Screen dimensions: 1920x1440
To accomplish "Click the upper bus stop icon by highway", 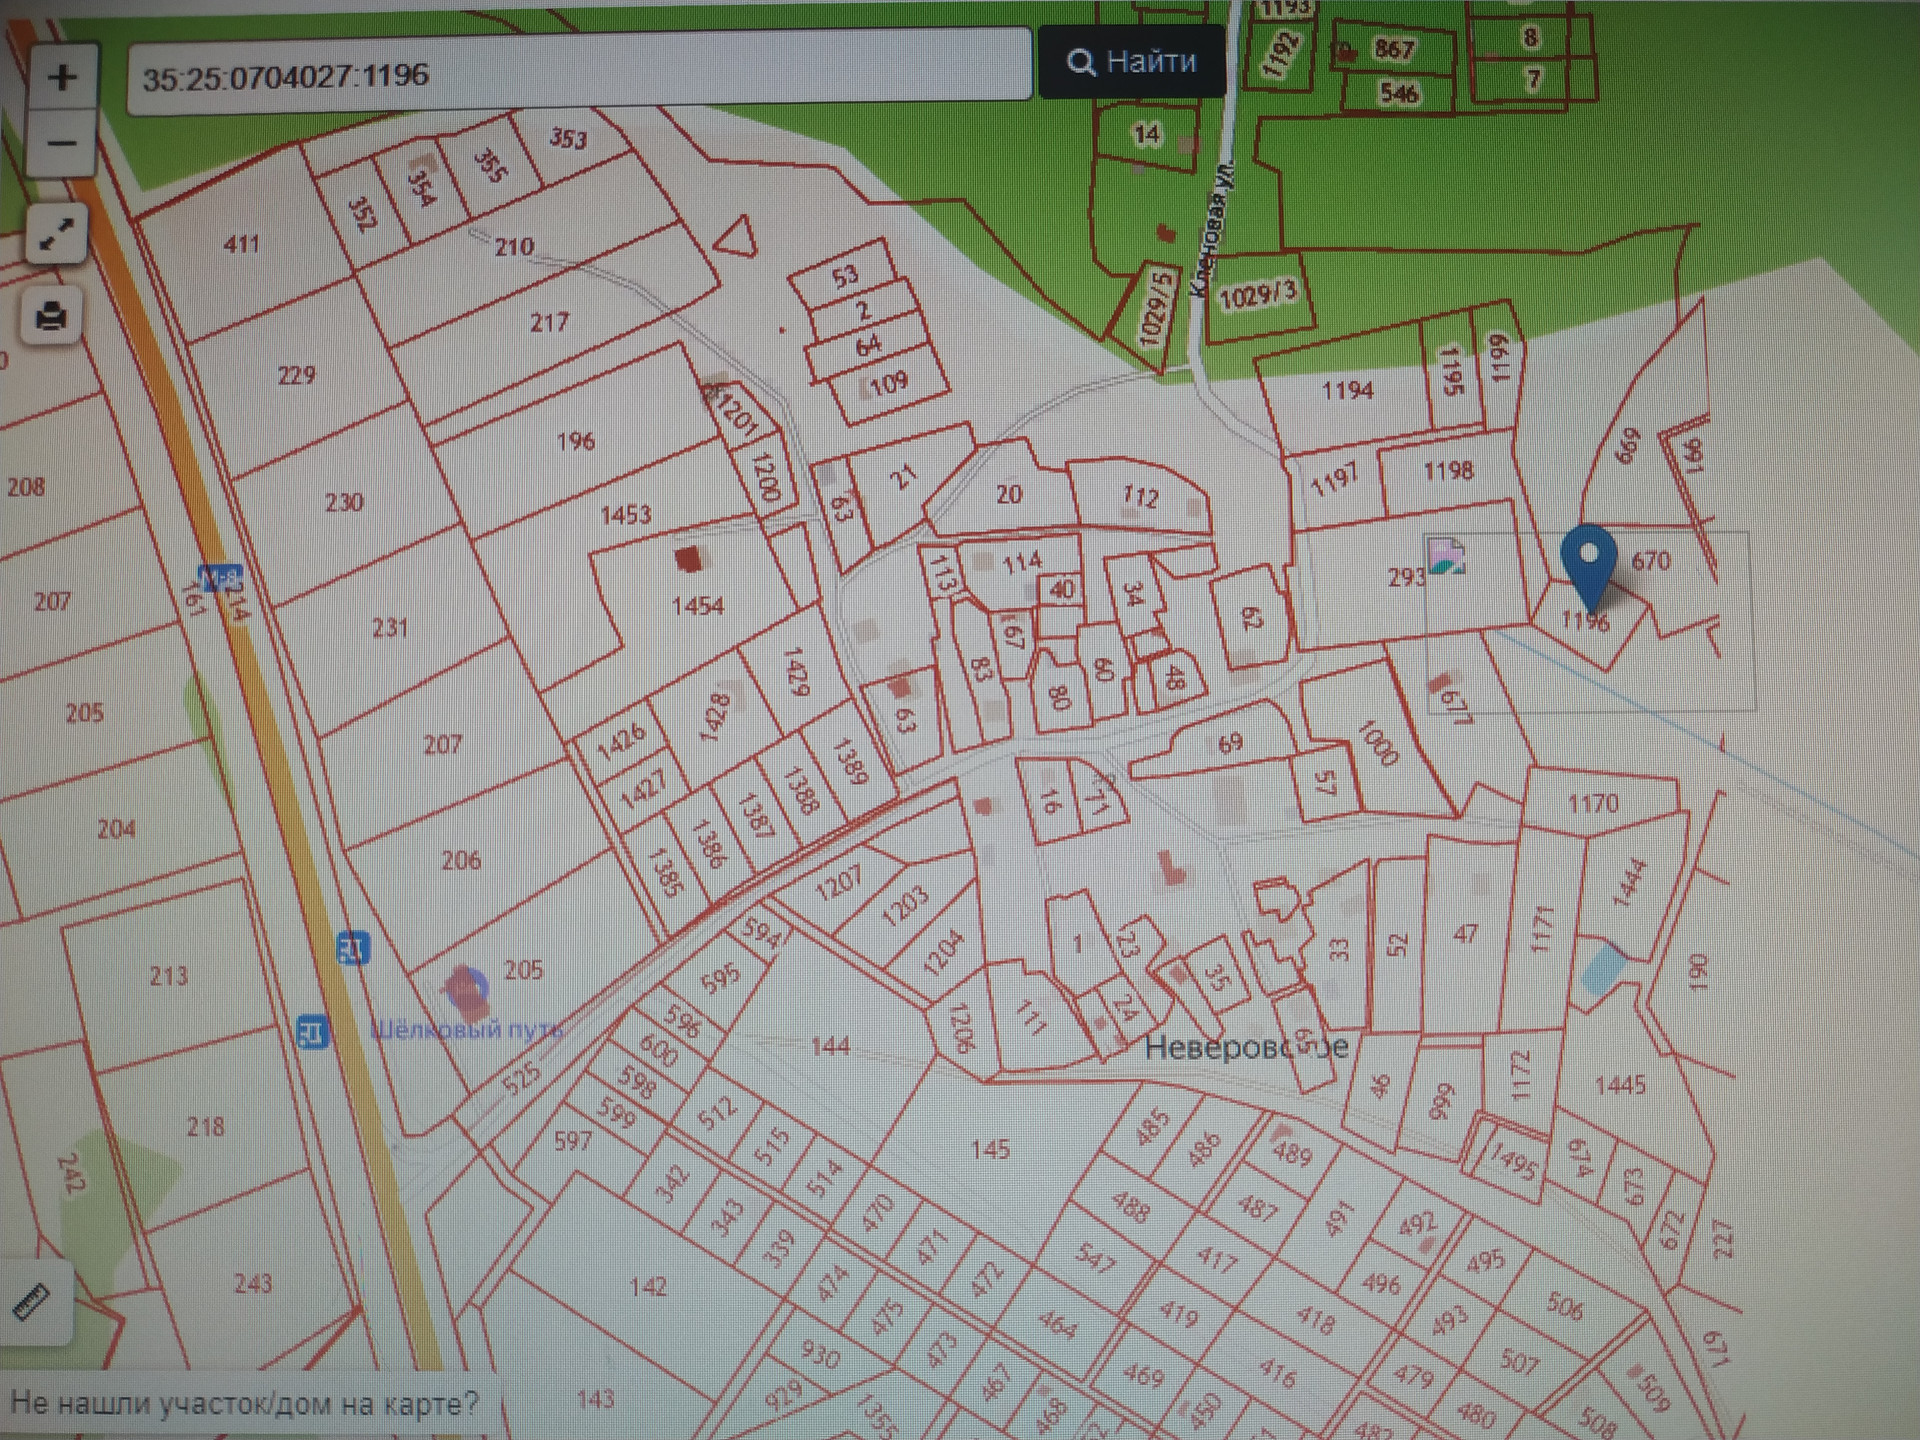I will [x=352, y=947].
